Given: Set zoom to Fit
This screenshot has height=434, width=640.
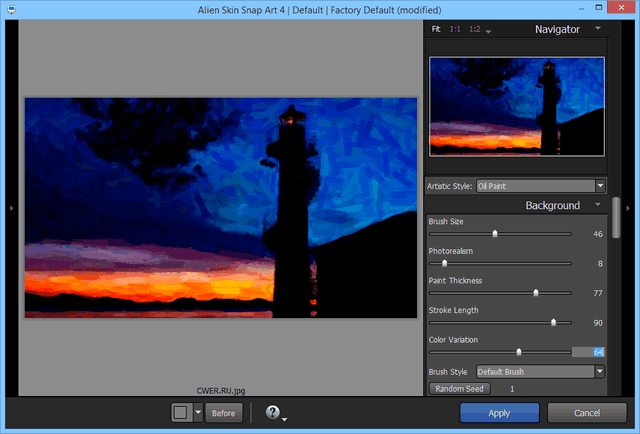Looking at the screenshot, I should click(x=436, y=29).
